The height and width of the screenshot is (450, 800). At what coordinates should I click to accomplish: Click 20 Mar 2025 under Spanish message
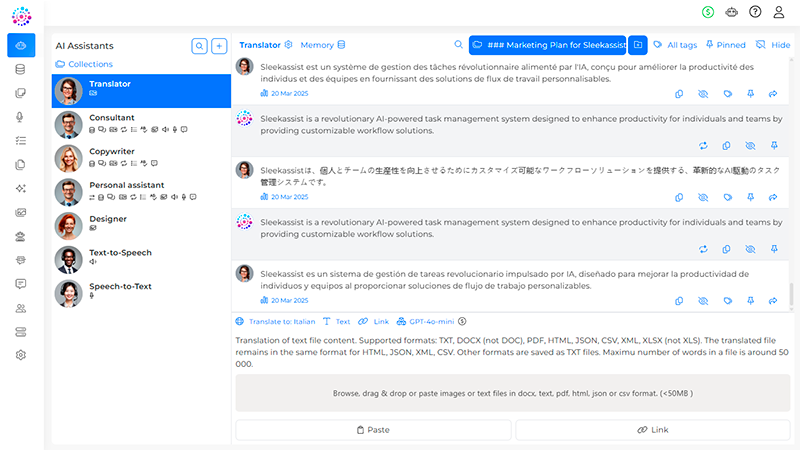[x=290, y=301]
